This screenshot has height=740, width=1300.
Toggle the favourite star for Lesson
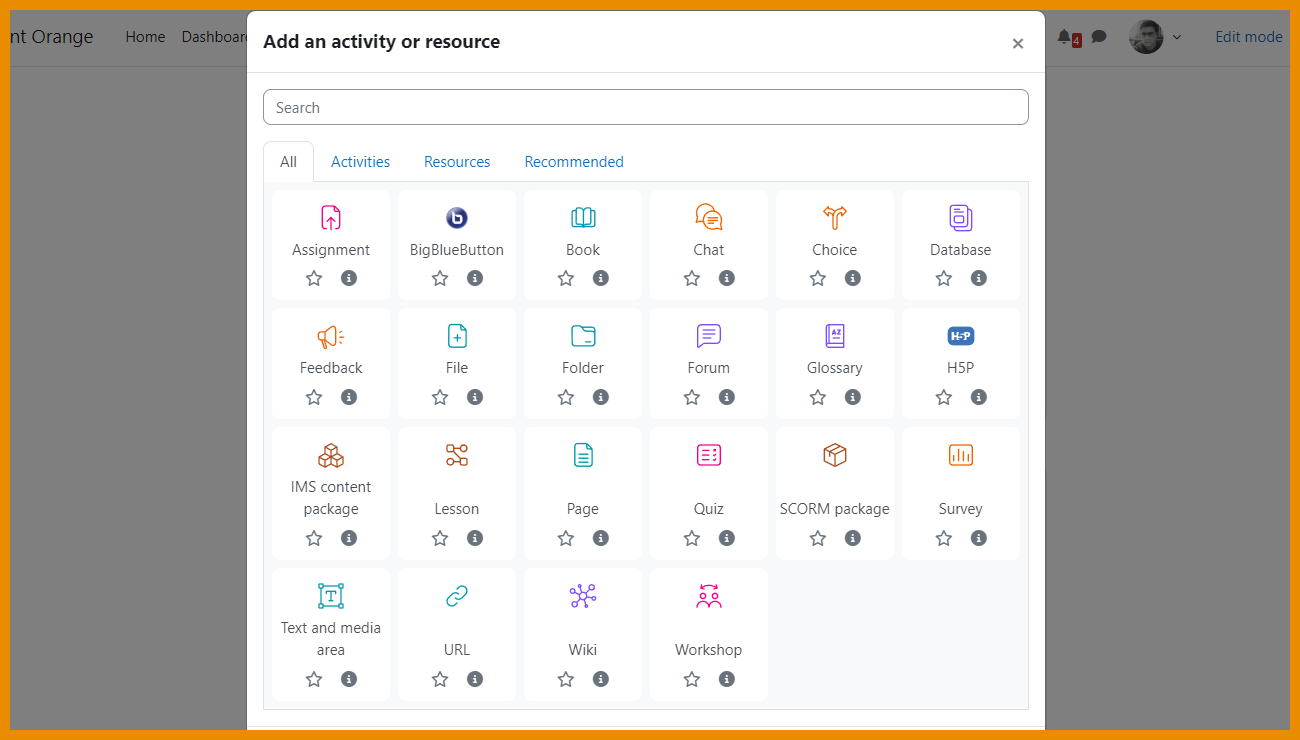pos(440,538)
